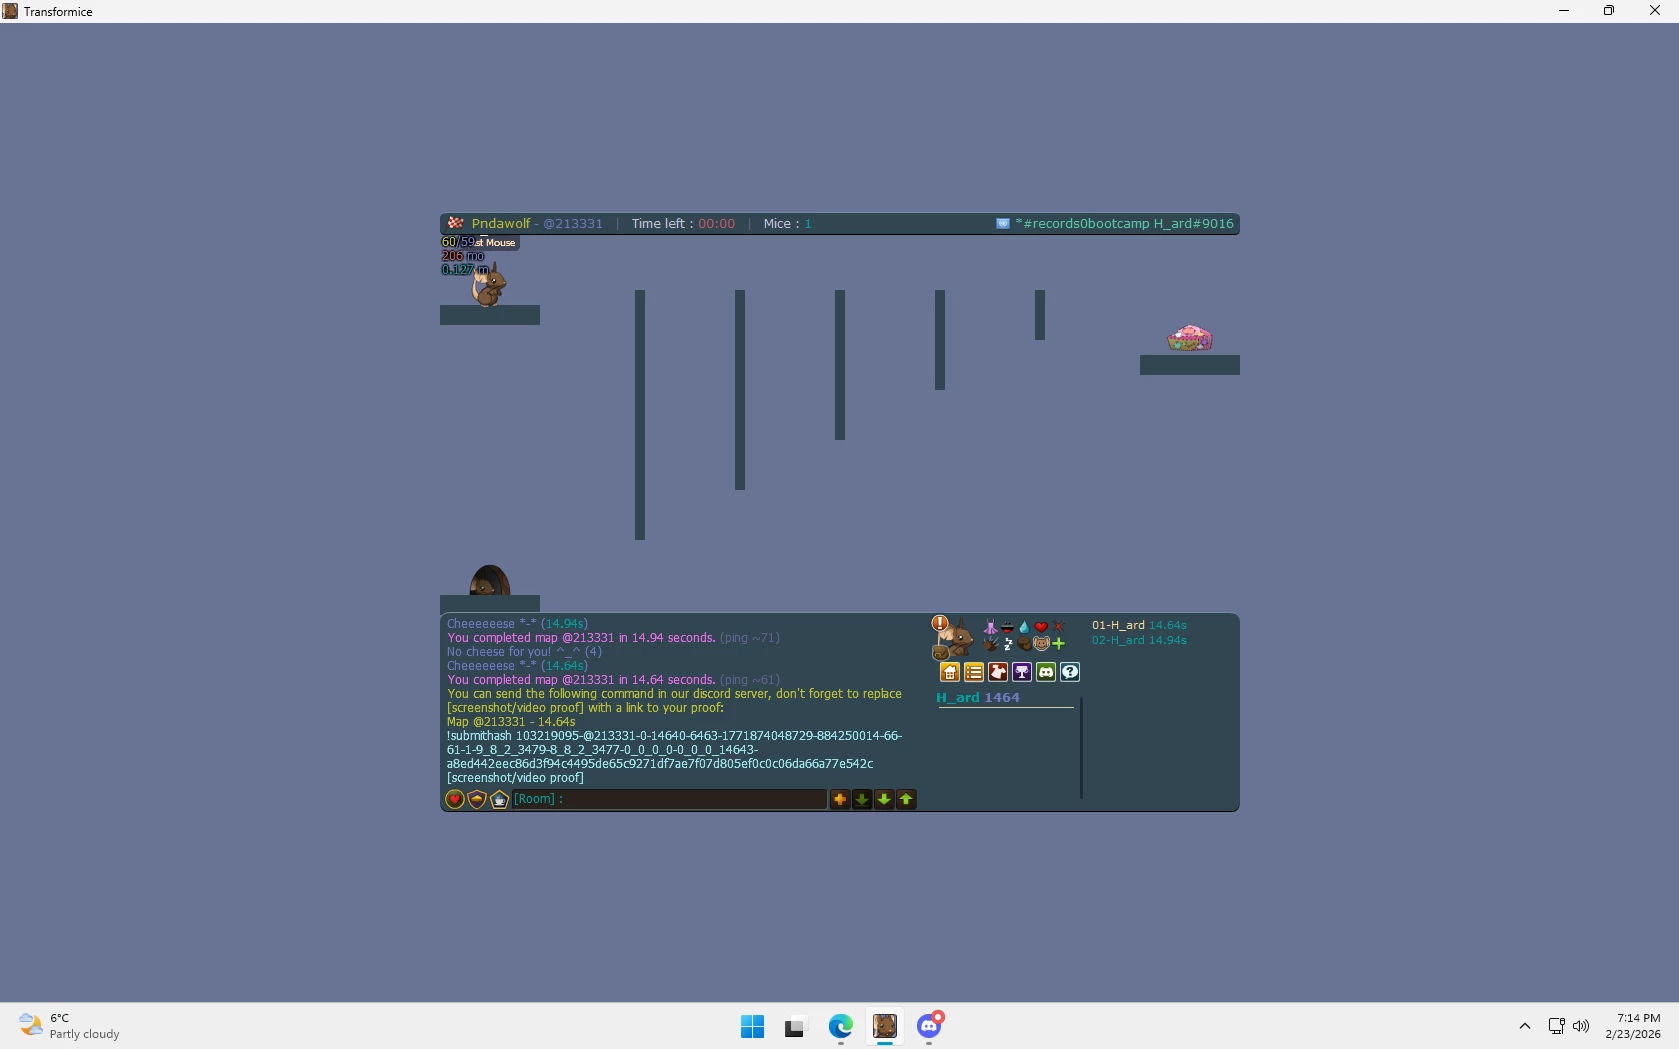Use the laughing mouth emote
This screenshot has width=1679, height=1049.
click(x=1007, y=627)
